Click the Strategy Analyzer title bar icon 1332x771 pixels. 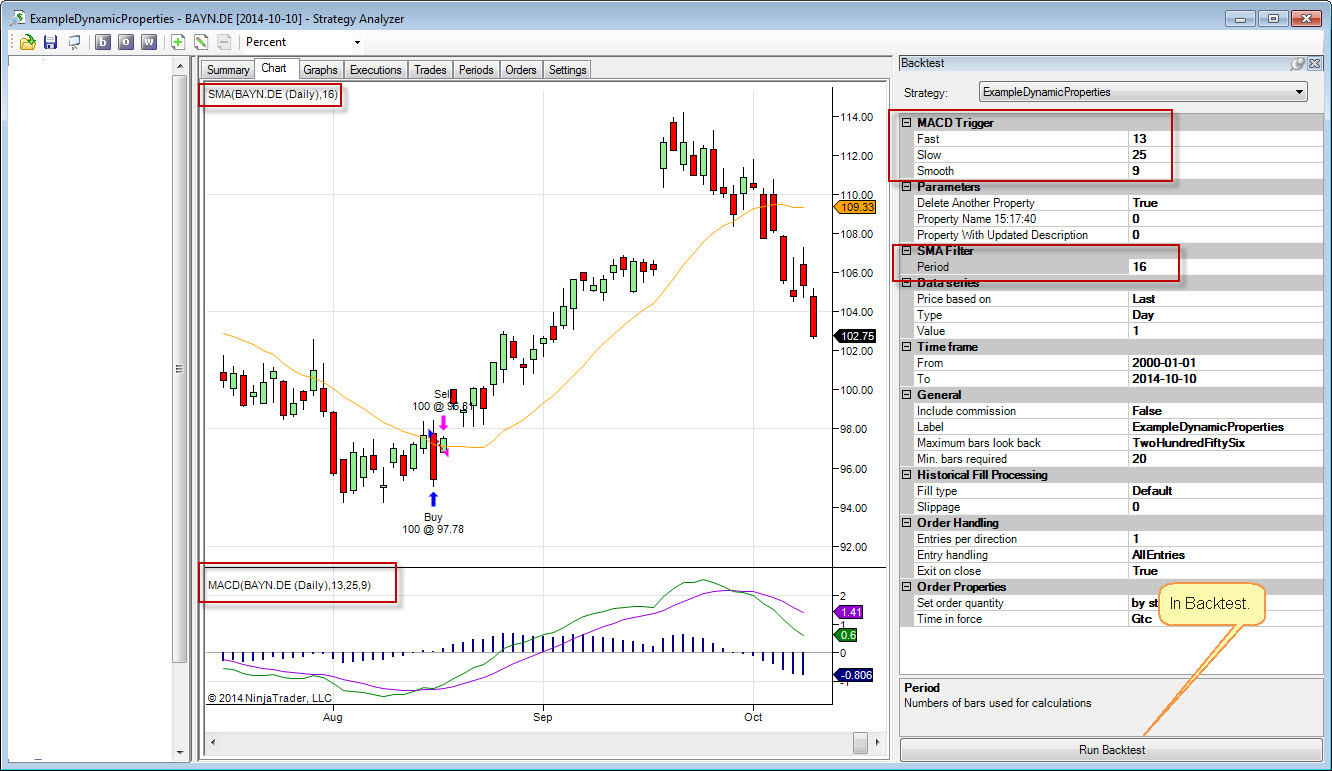coord(17,18)
